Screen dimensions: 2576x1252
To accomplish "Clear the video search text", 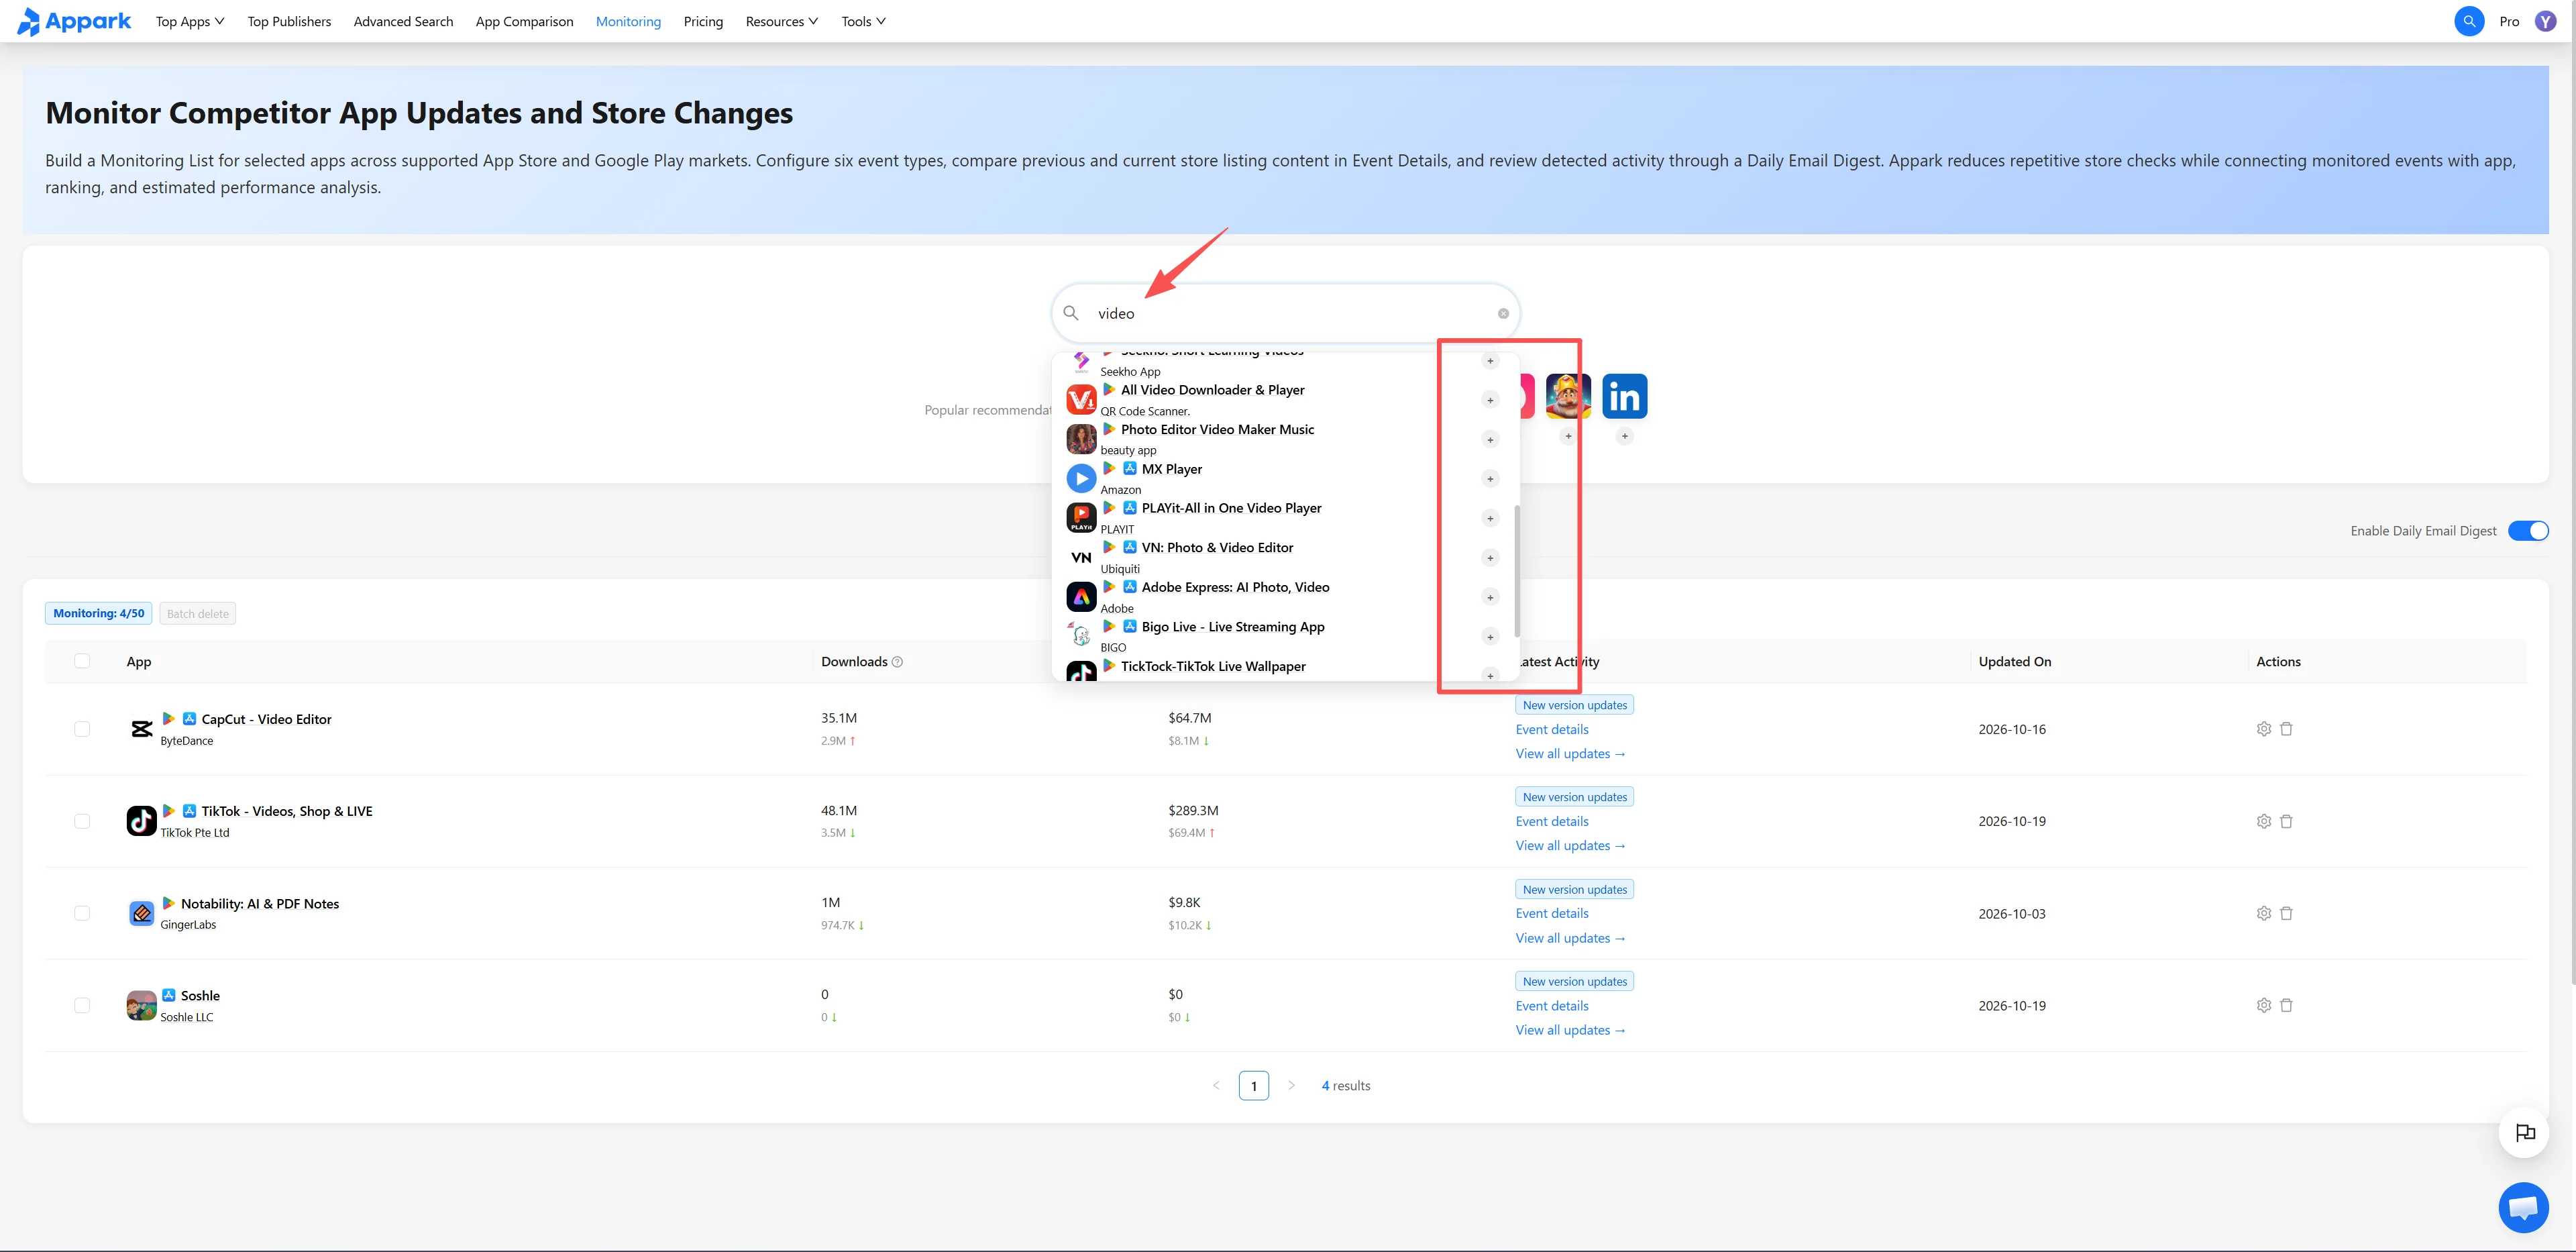I will [x=1503, y=314].
